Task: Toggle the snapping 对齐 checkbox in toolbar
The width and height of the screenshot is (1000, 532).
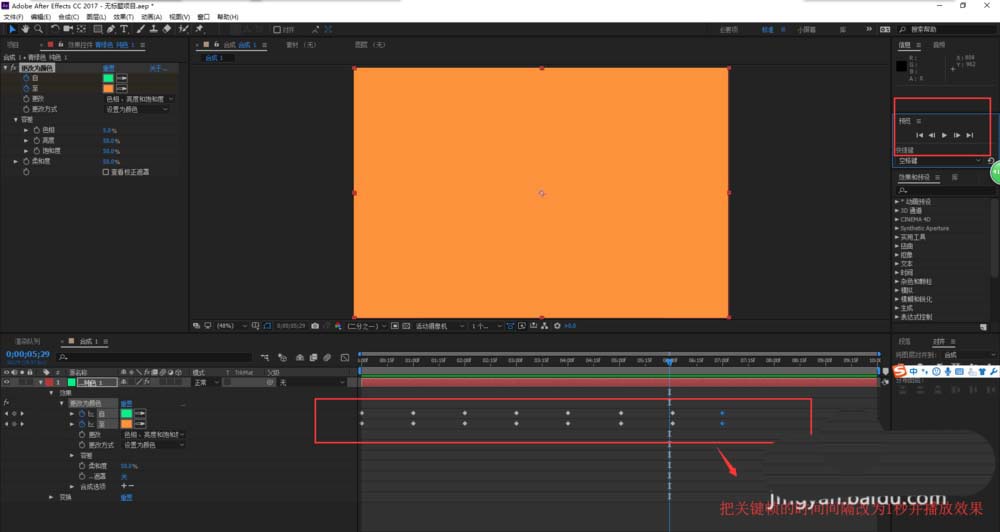Action: [277, 30]
